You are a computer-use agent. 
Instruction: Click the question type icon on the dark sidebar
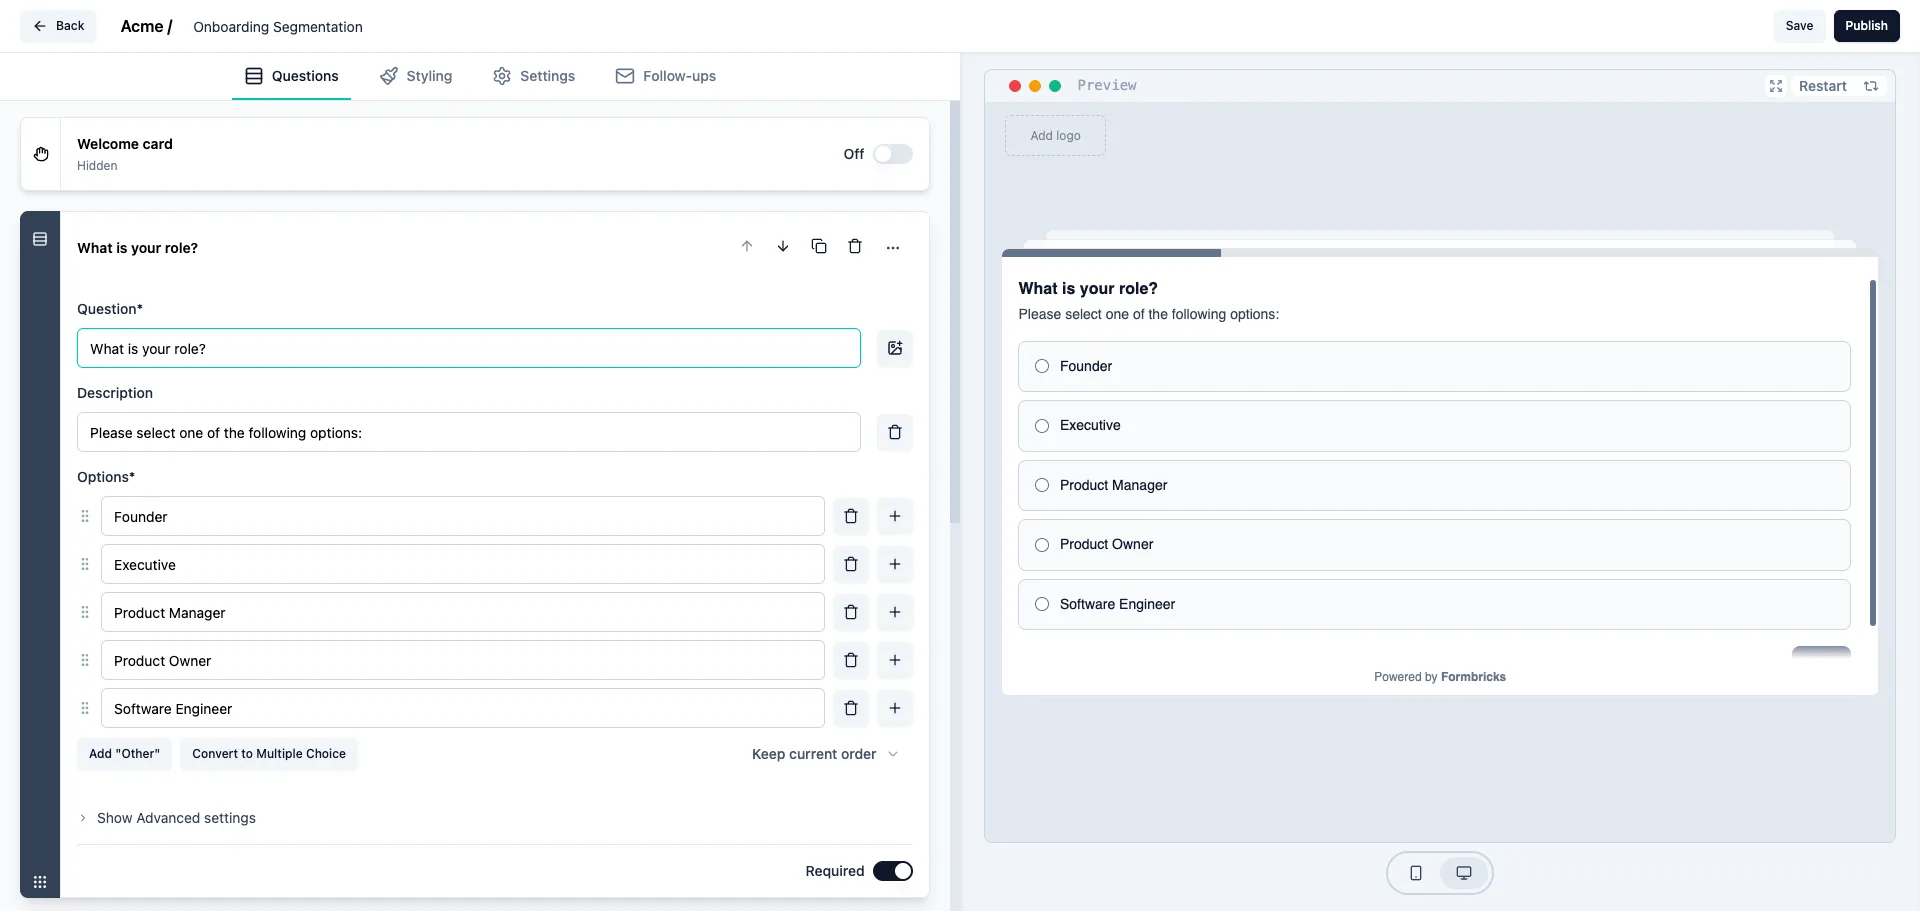click(x=40, y=239)
